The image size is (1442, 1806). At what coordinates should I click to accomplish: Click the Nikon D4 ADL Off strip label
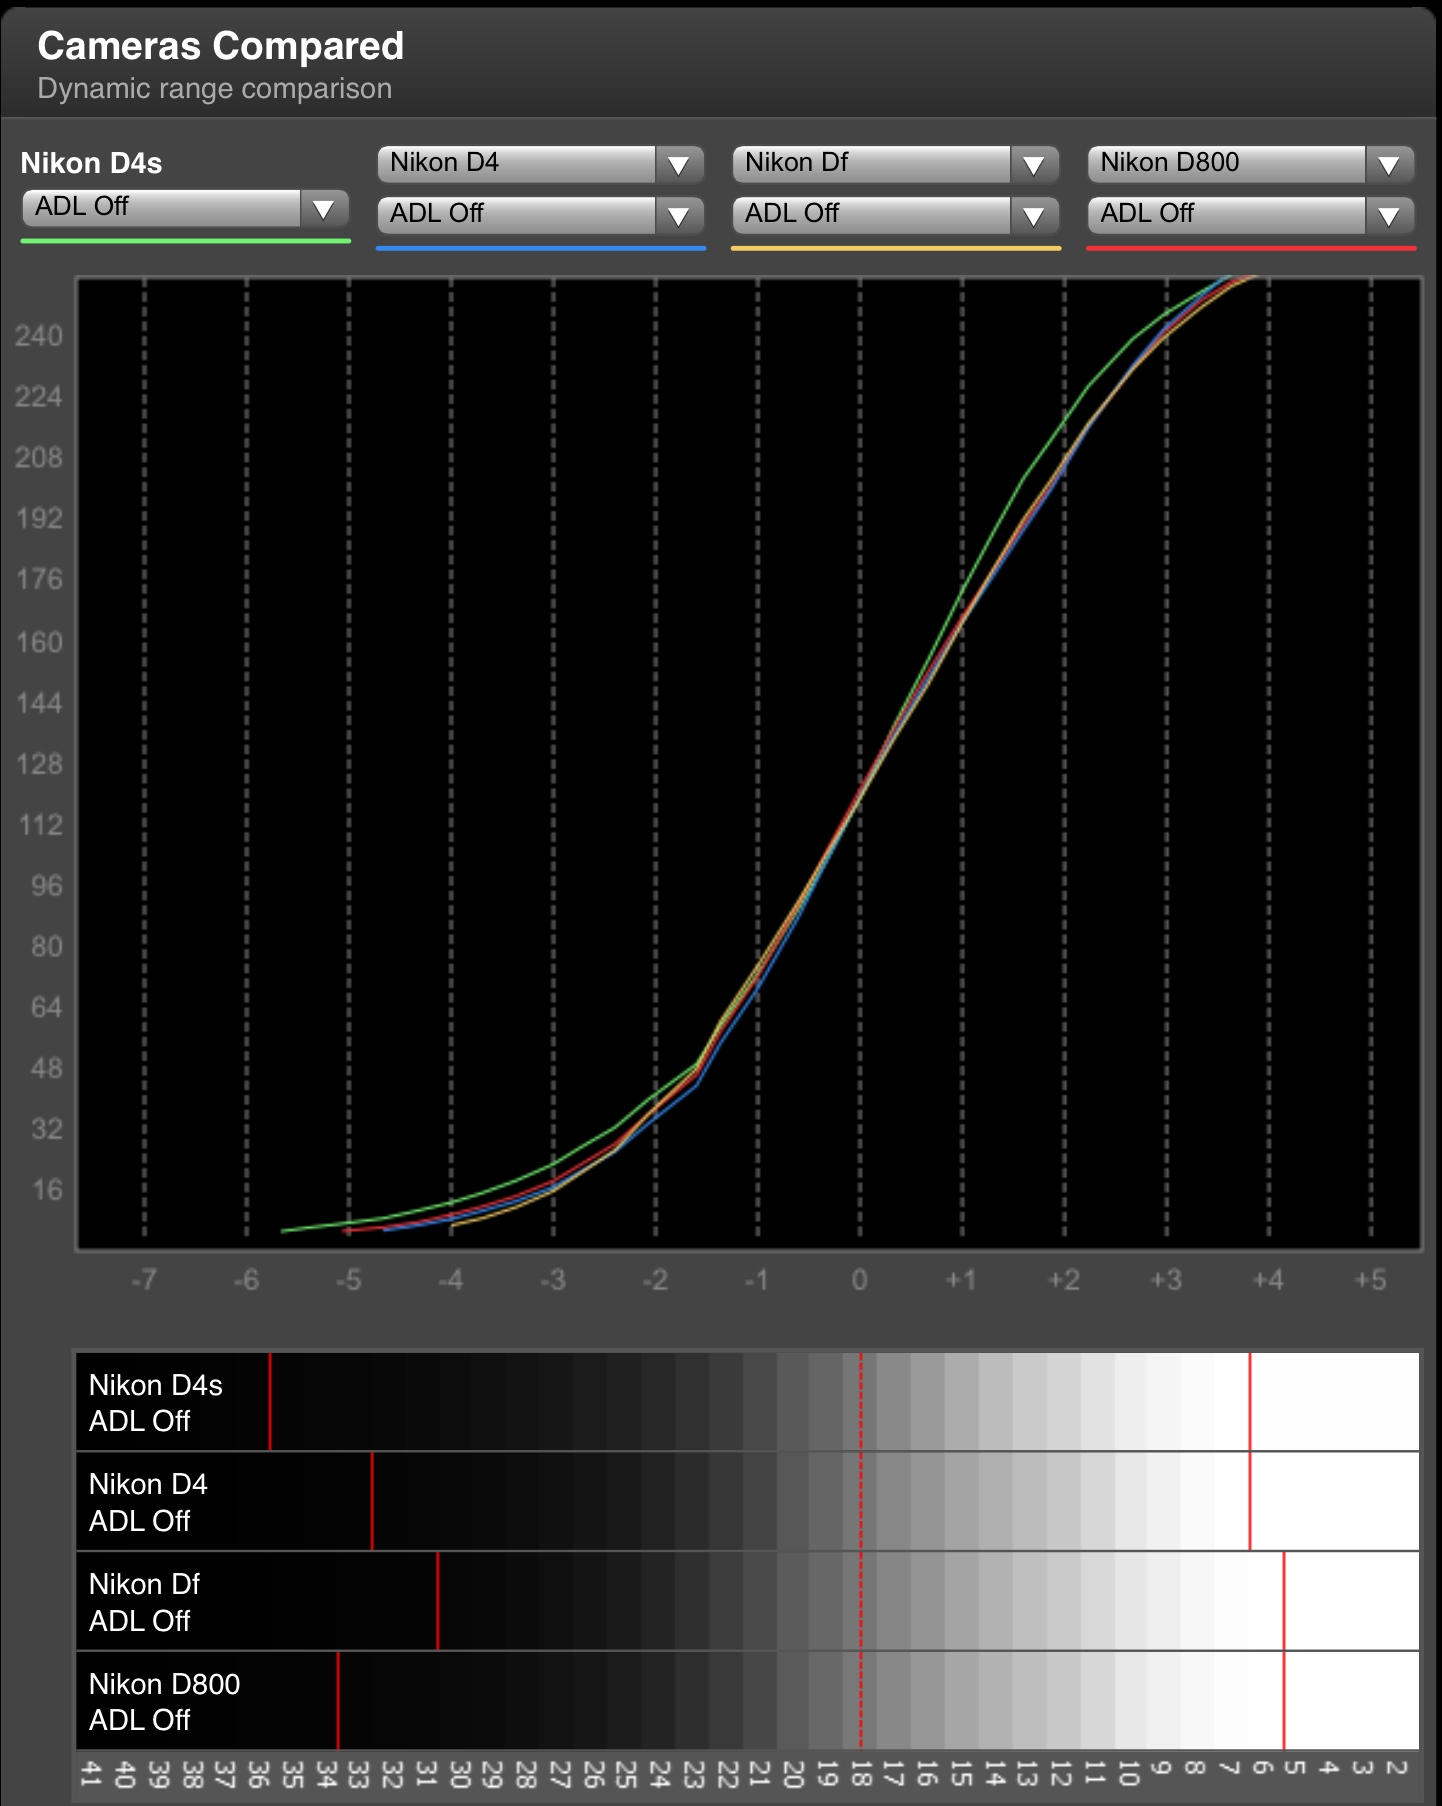[148, 1502]
